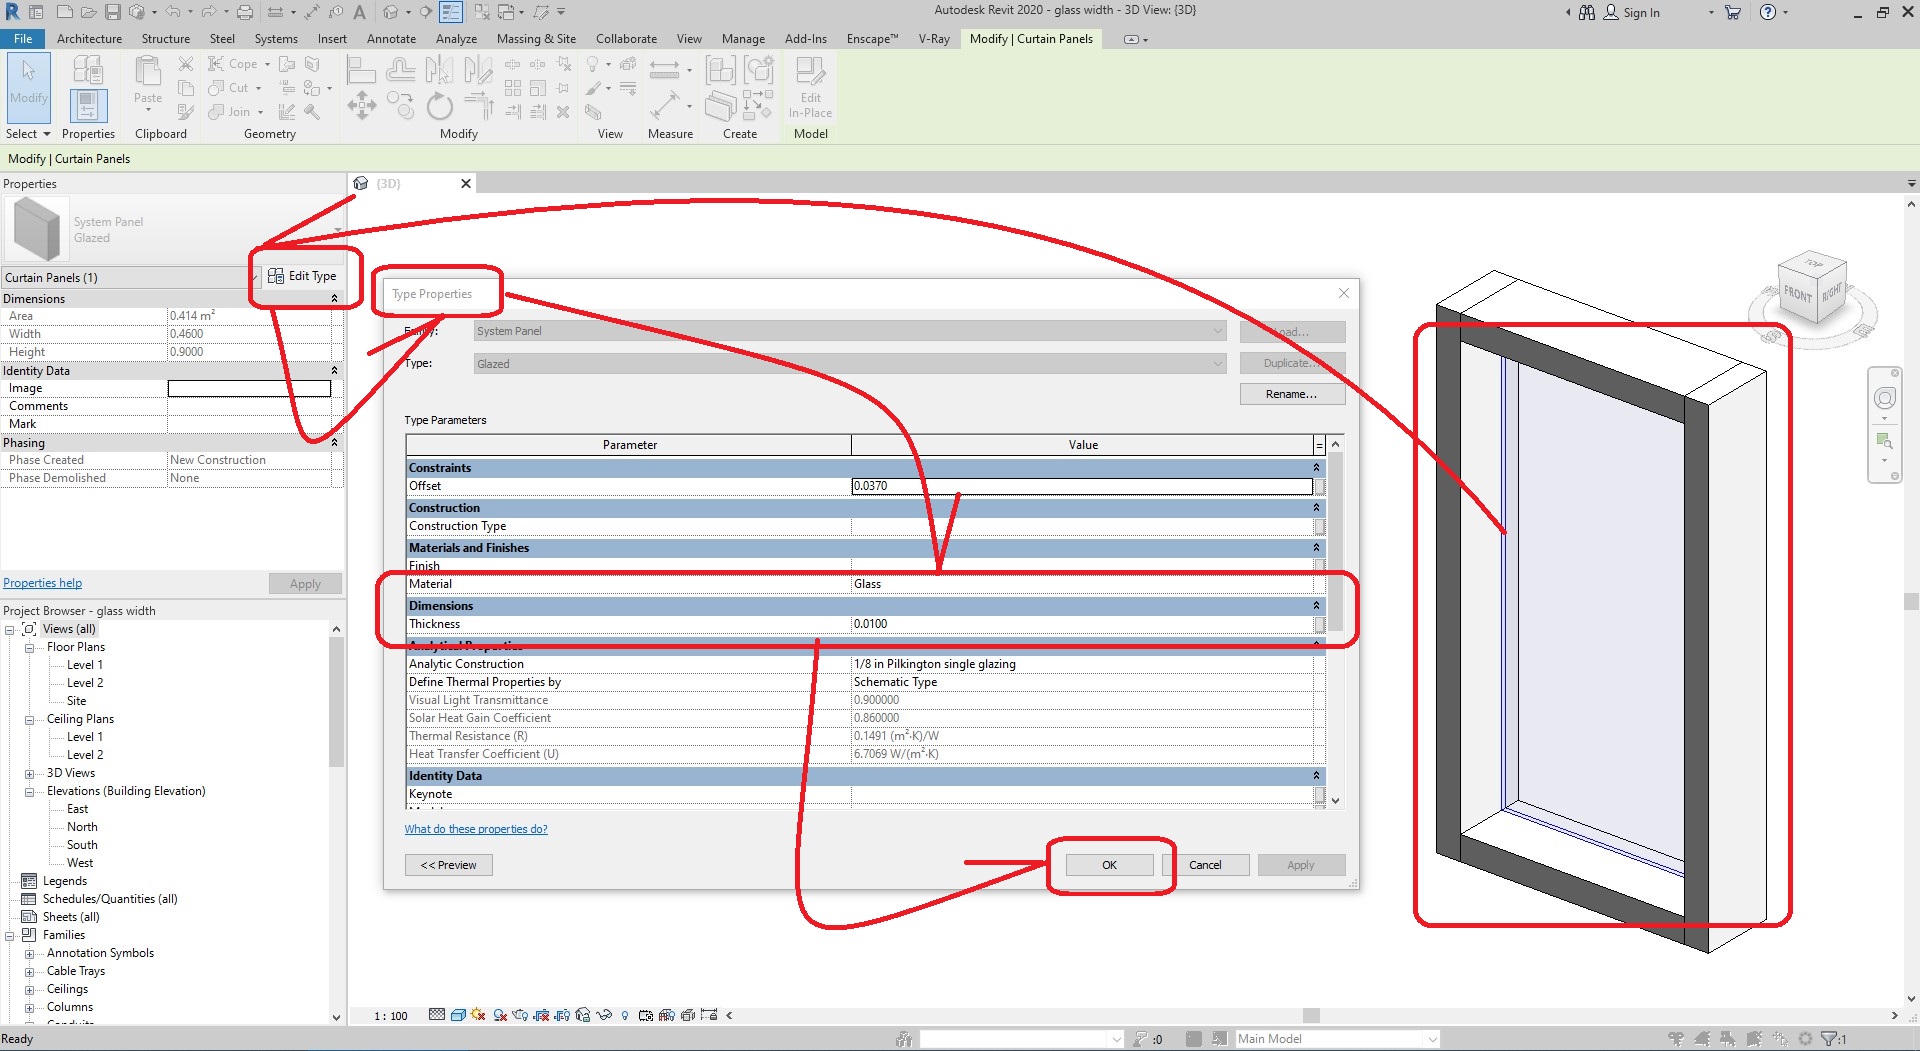
Task: Expand the 3D Views node in Project Browser
Action: [x=28, y=772]
